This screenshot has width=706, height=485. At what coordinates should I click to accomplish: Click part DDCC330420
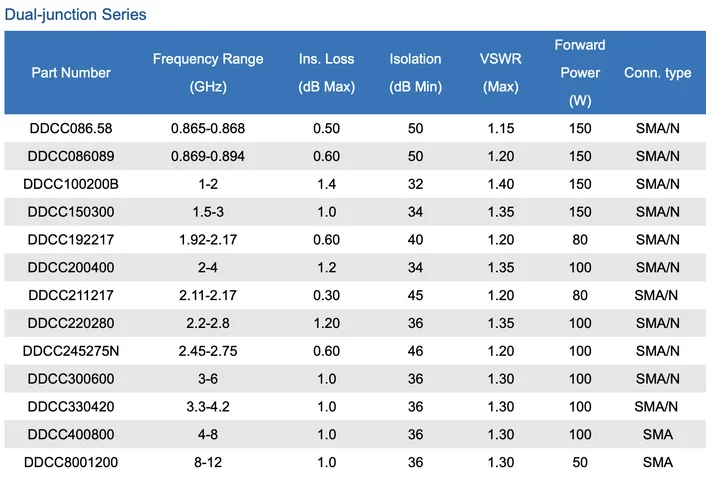pyautogui.click(x=71, y=407)
